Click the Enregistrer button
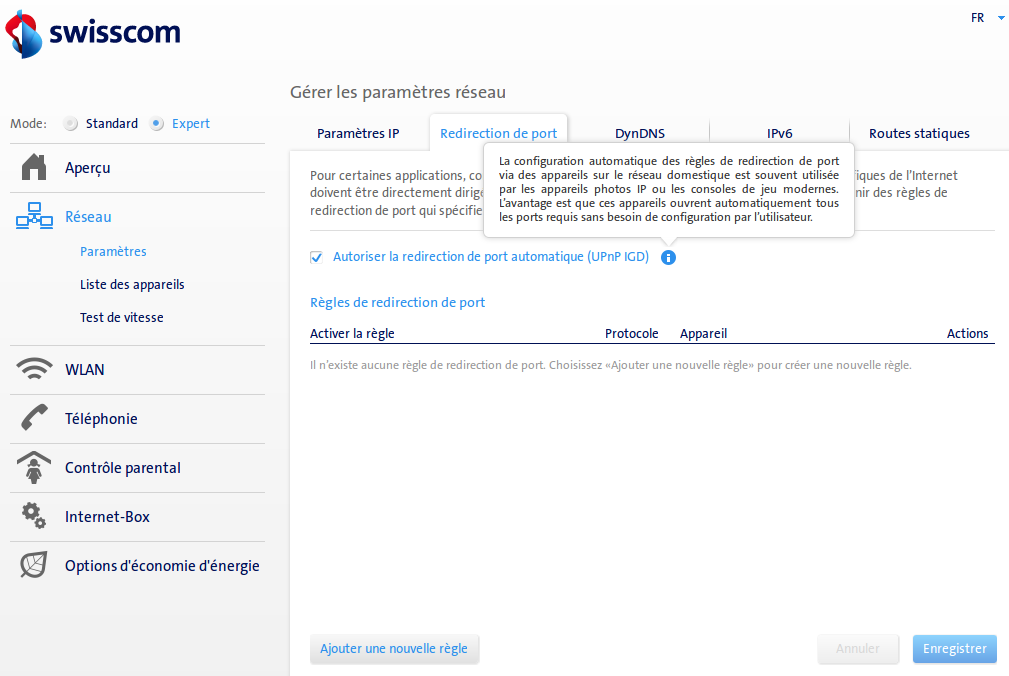The image size is (1009, 676). tap(954, 648)
